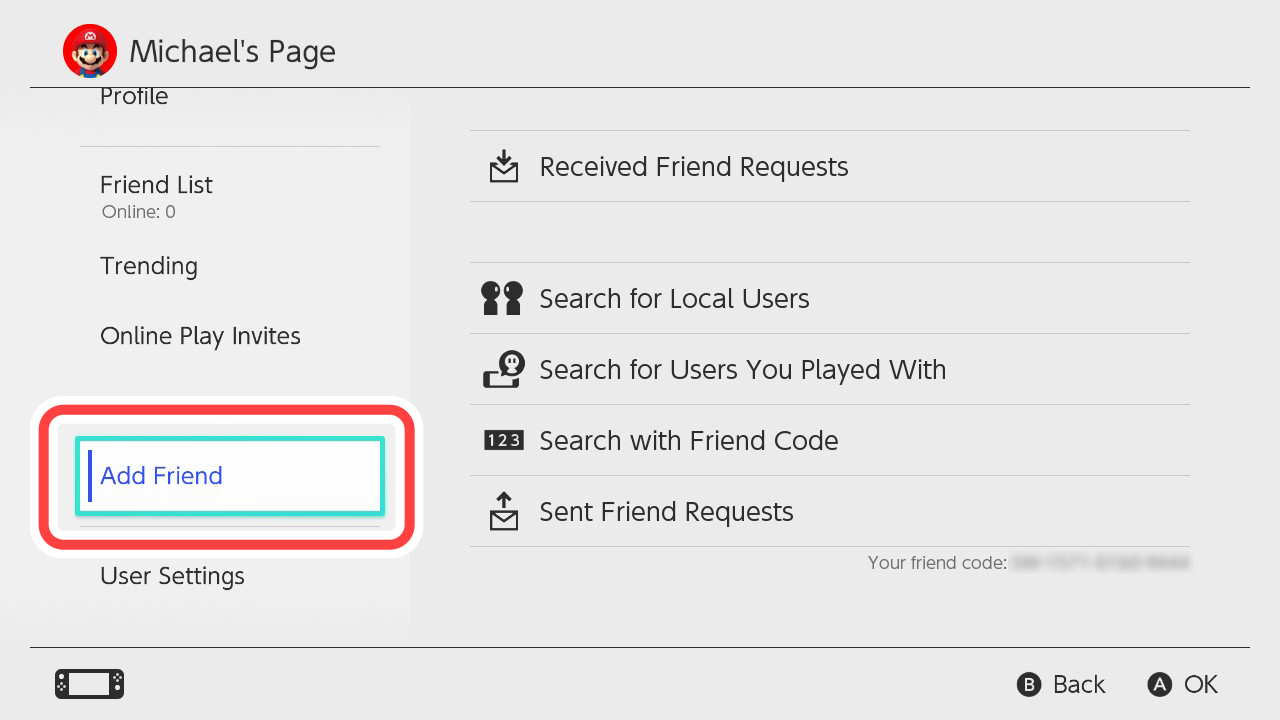Click Sent Friend Requests
This screenshot has height=720, width=1280.
click(666, 511)
